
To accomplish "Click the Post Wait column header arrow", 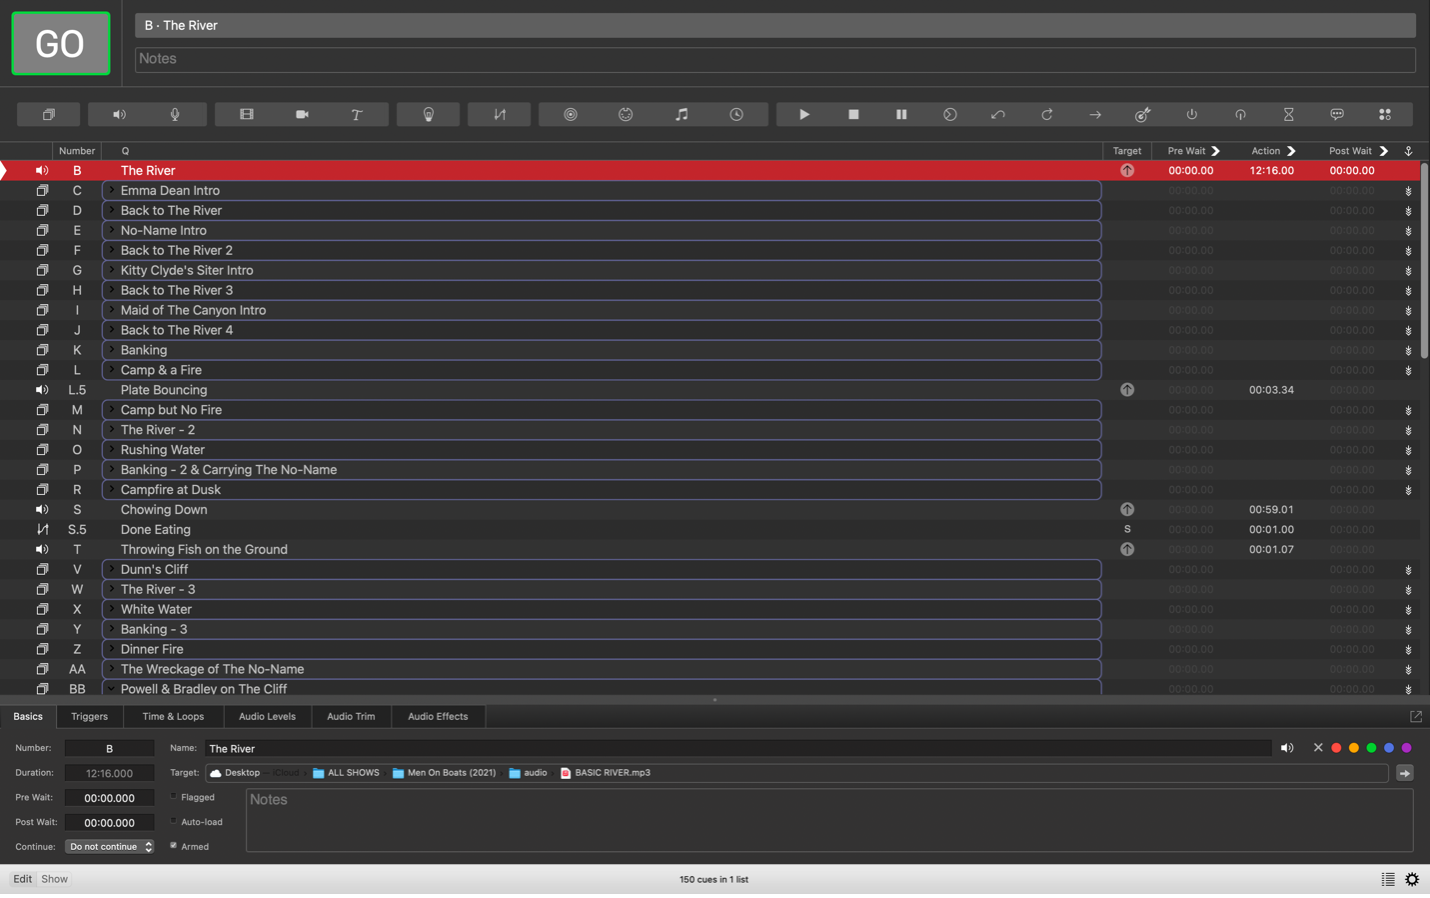I will tap(1384, 151).
